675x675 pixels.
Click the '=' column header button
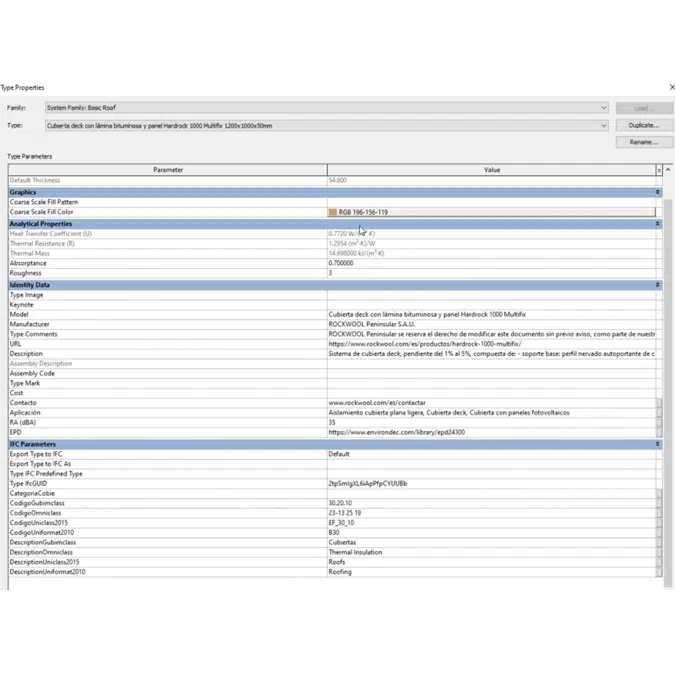(x=659, y=170)
